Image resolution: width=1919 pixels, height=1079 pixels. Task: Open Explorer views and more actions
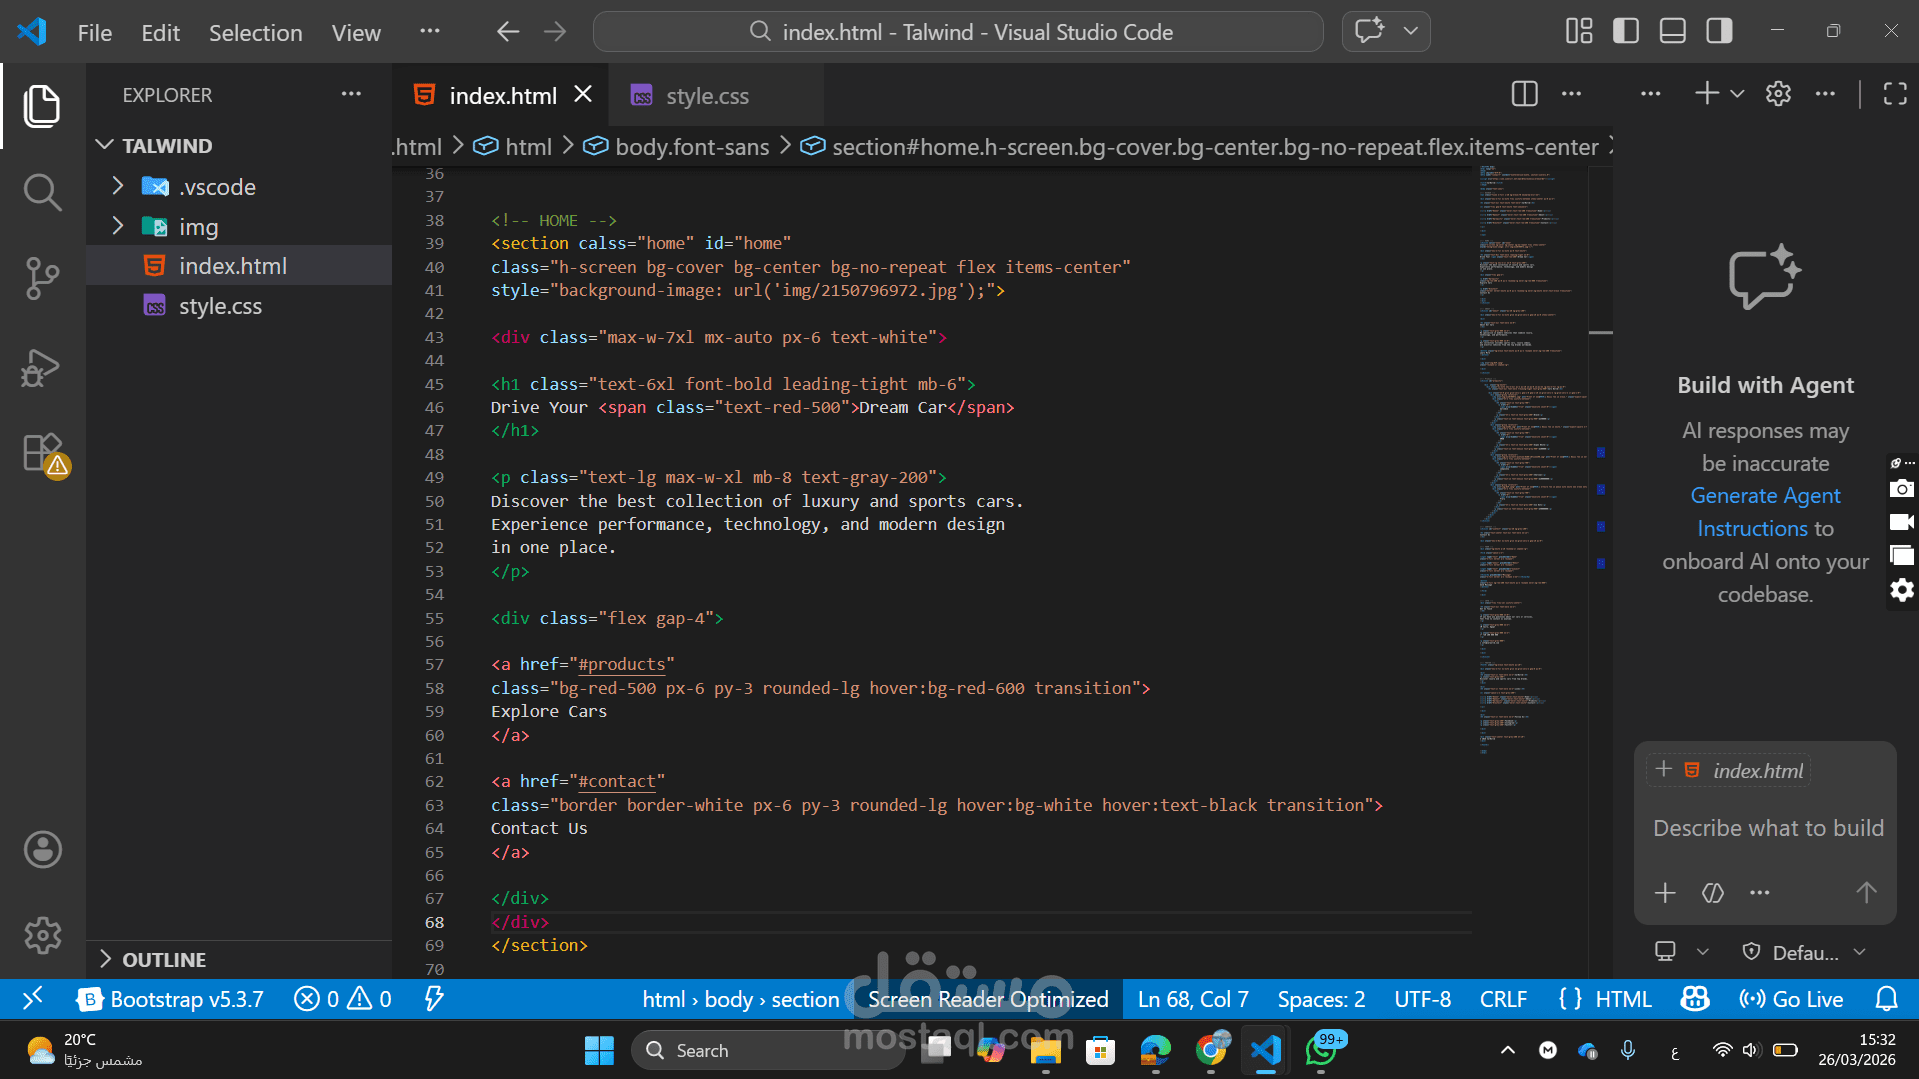click(351, 94)
